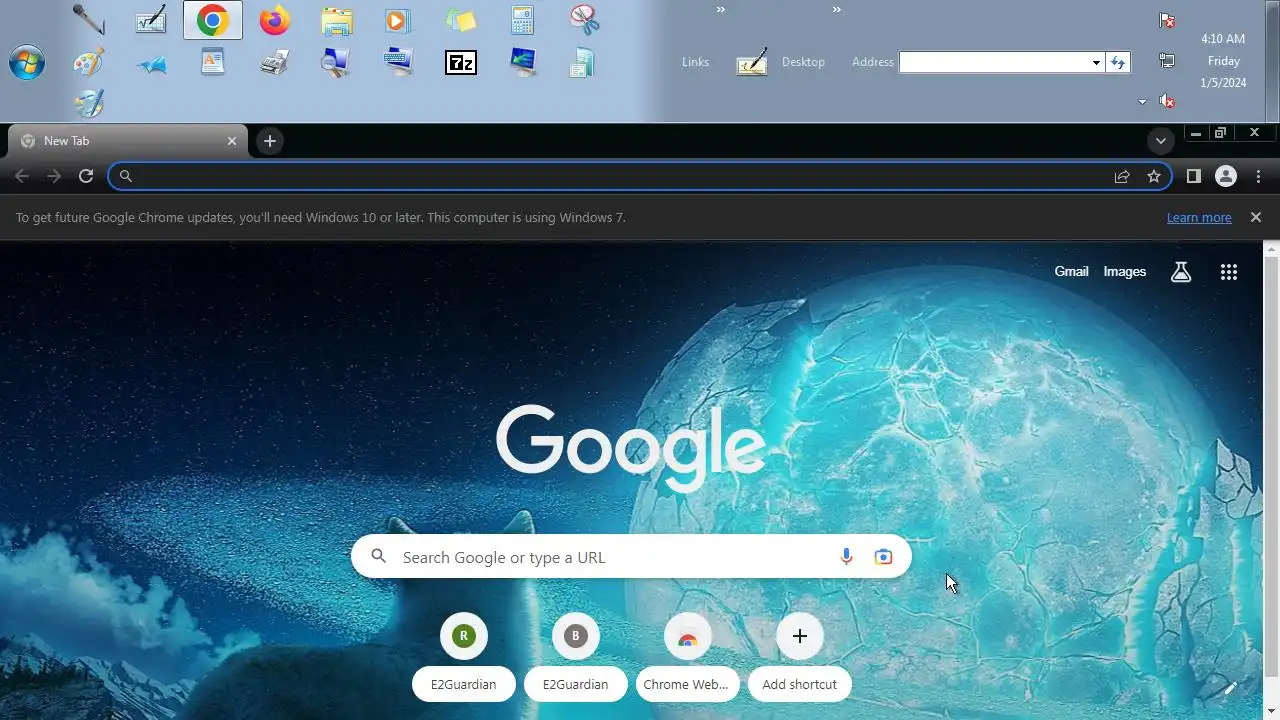This screenshot has width=1280, height=720.
Task: Open Math Input Panel from taskbar
Action: click(150, 20)
